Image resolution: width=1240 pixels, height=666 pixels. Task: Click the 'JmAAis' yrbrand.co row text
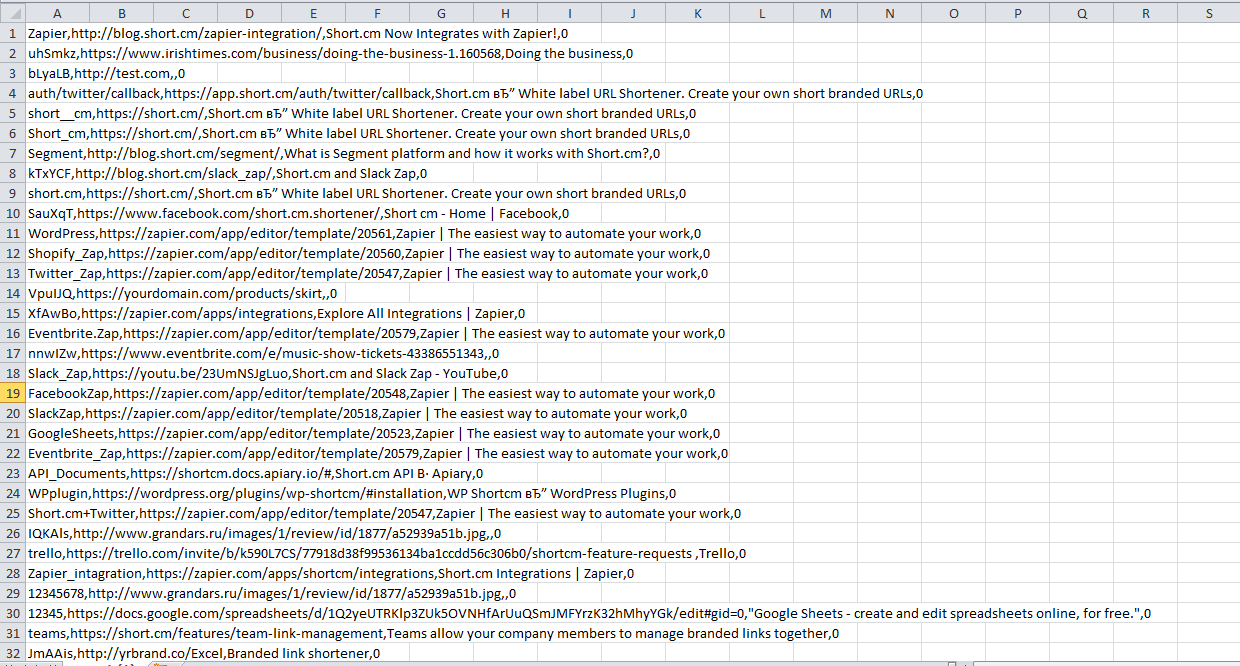click(203, 653)
